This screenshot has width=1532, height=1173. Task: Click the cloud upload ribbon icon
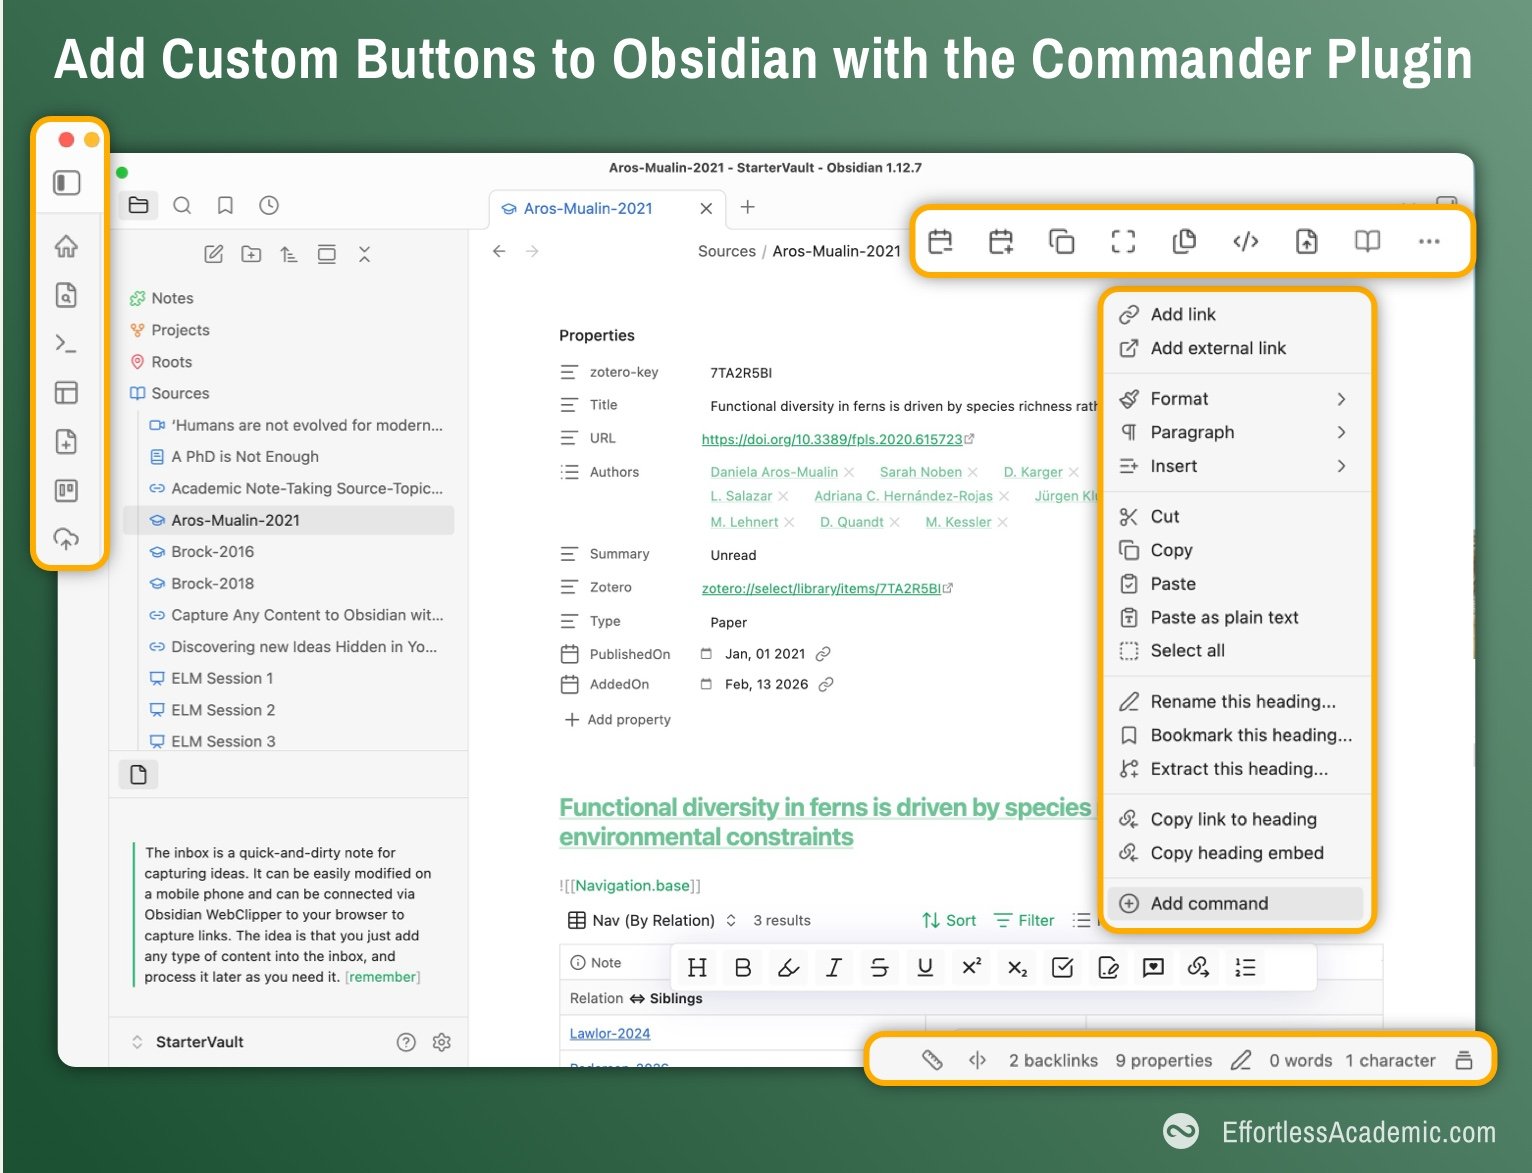click(x=67, y=539)
